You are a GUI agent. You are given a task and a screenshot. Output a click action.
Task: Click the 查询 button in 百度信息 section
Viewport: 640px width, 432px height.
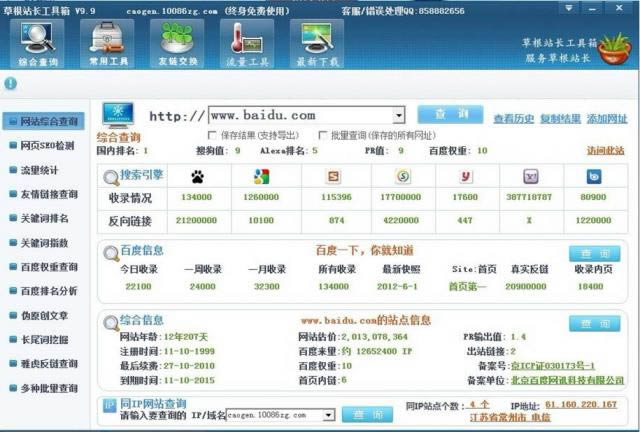[x=595, y=254]
